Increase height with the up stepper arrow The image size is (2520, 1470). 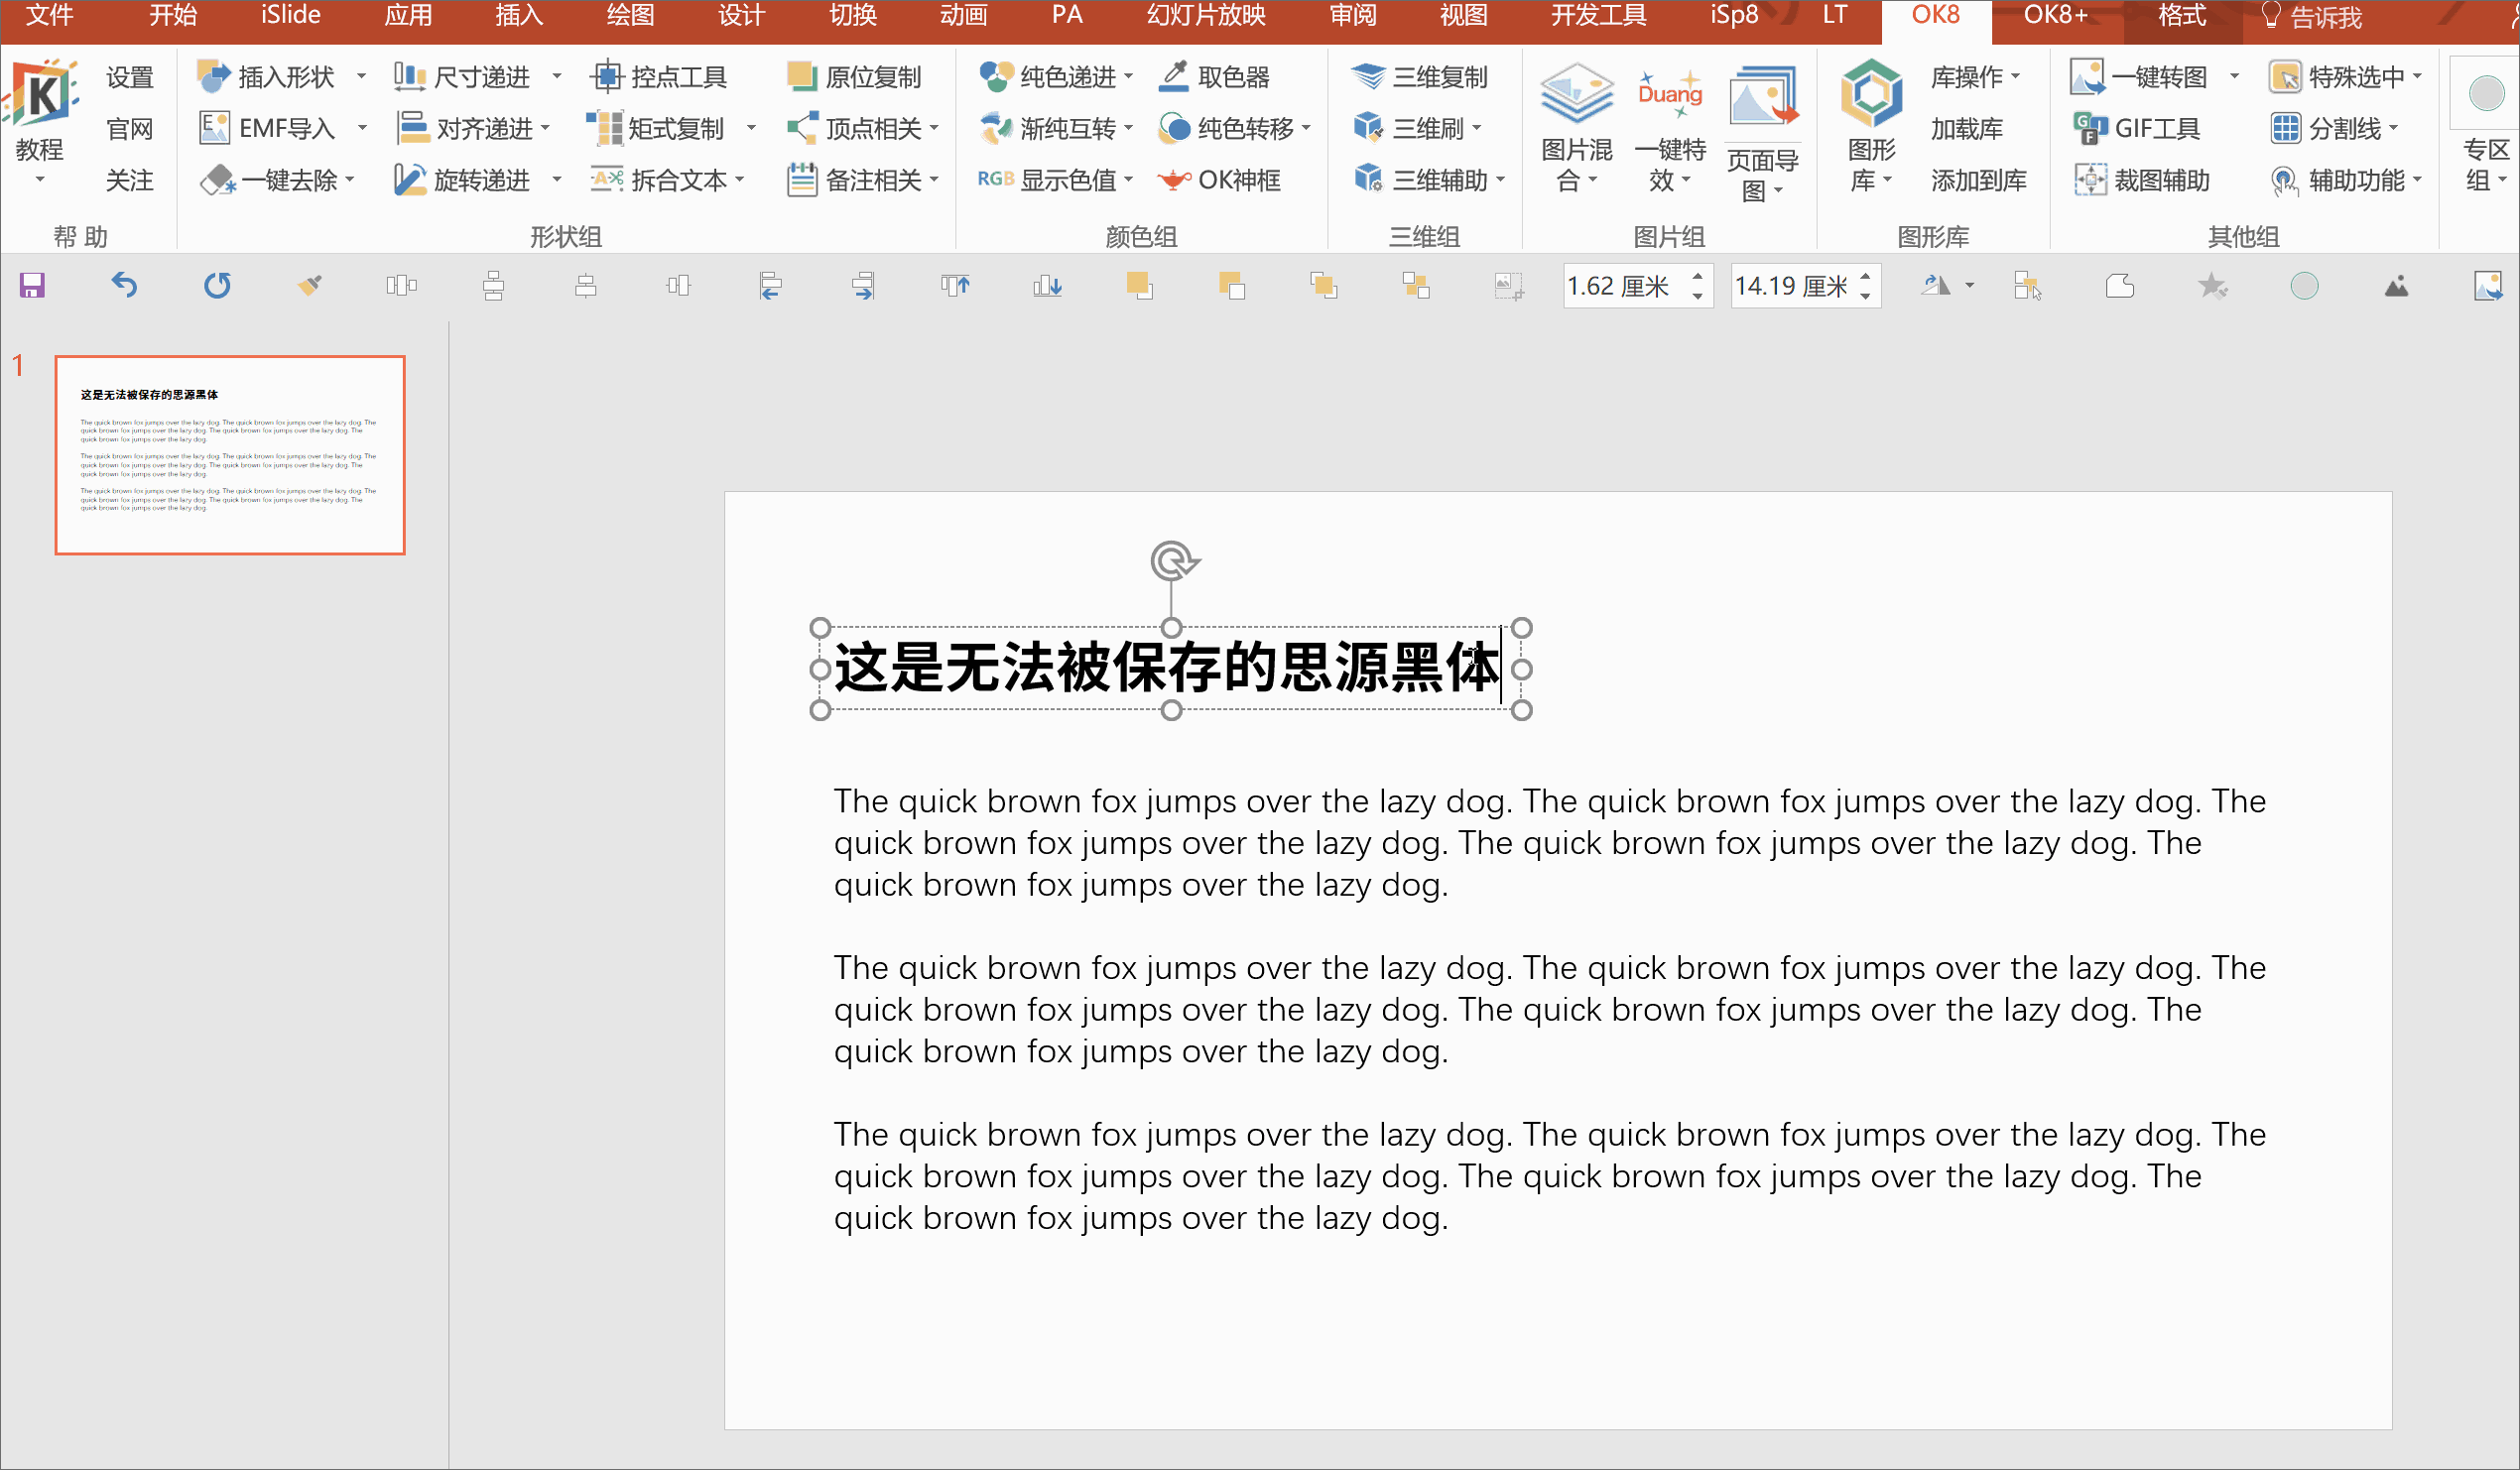[x=1698, y=276]
